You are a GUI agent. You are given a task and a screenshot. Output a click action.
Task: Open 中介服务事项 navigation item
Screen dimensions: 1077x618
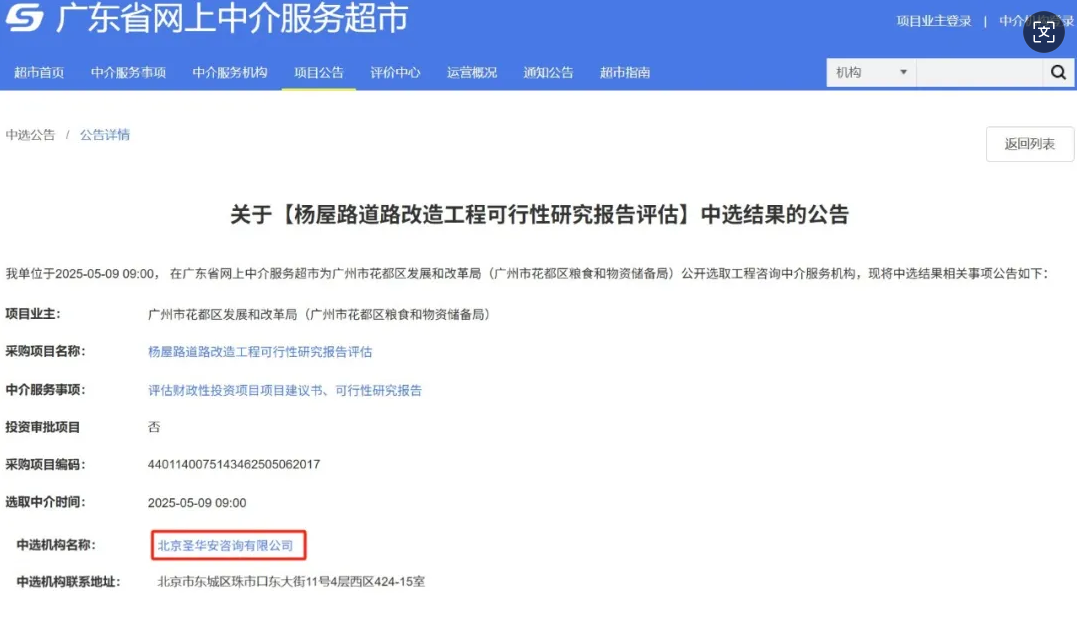point(128,73)
